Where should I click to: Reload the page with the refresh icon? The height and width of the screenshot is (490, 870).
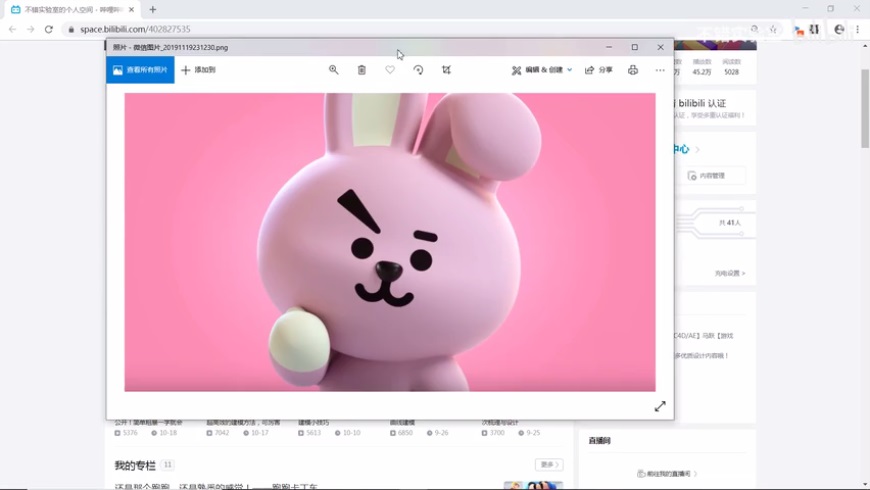coord(49,29)
